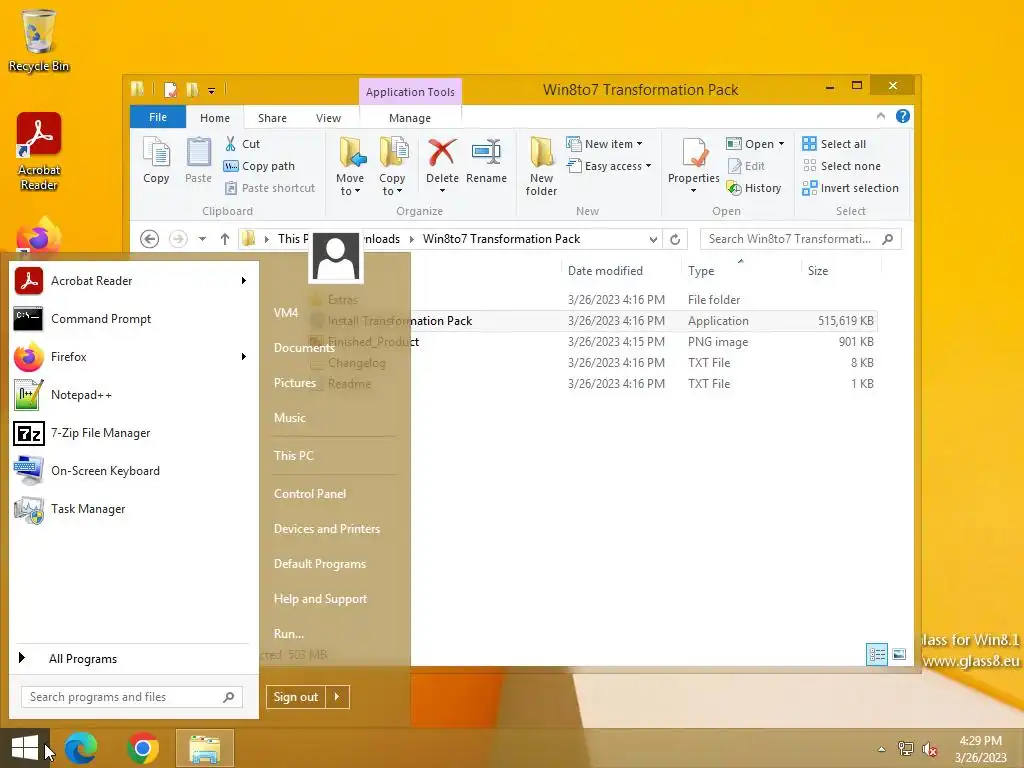
Task: Open Default Programs from Start menu
Action: 319,564
